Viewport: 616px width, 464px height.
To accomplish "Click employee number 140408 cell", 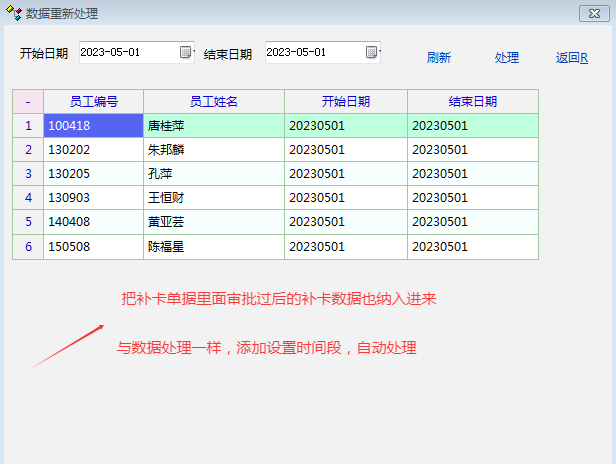I will [93, 222].
